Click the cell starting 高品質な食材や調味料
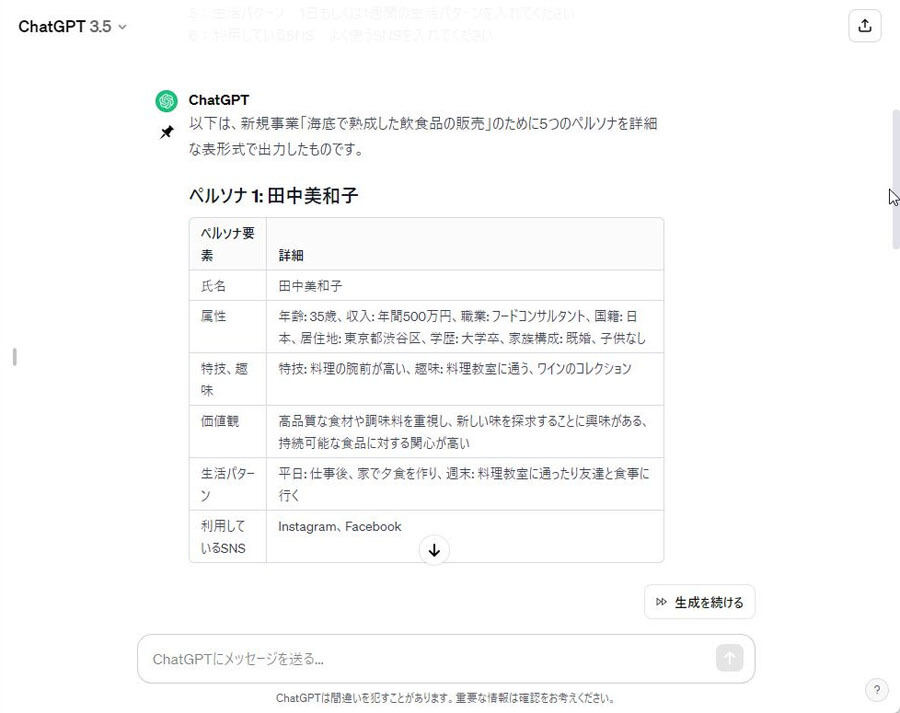The height and width of the screenshot is (713, 900). tap(464, 432)
